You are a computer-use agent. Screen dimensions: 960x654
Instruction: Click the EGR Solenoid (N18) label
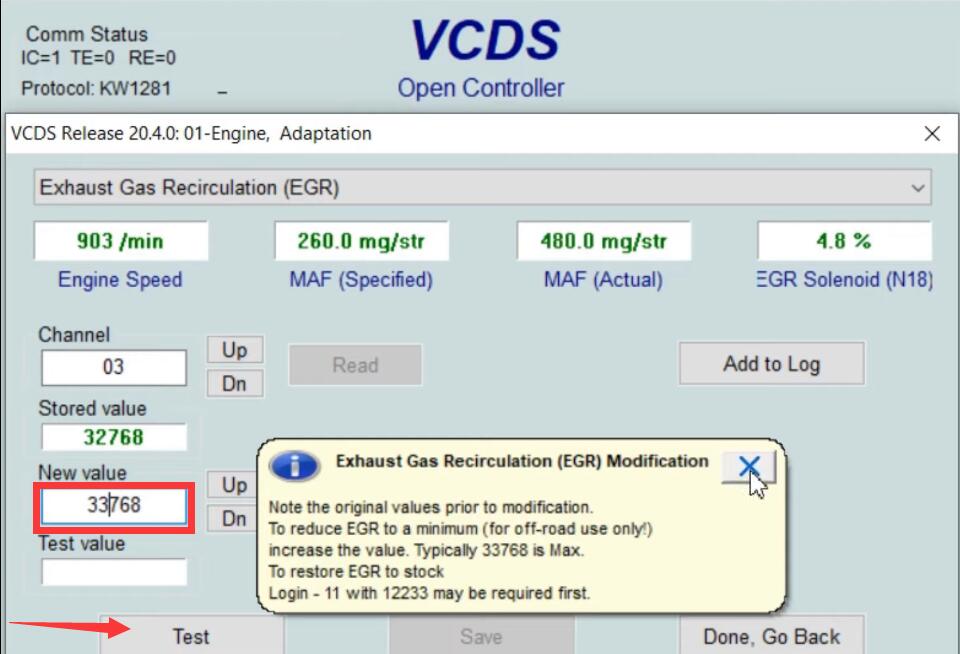click(845, 280)
